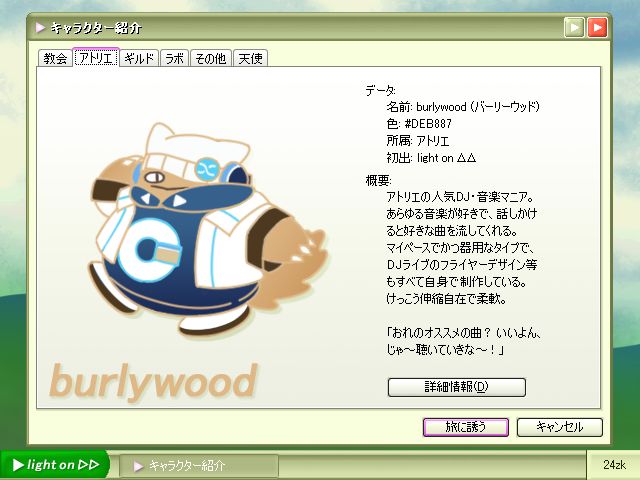The image size is (640, 480).
Task: Select the アトリエ tab
Action: [96, 57]
